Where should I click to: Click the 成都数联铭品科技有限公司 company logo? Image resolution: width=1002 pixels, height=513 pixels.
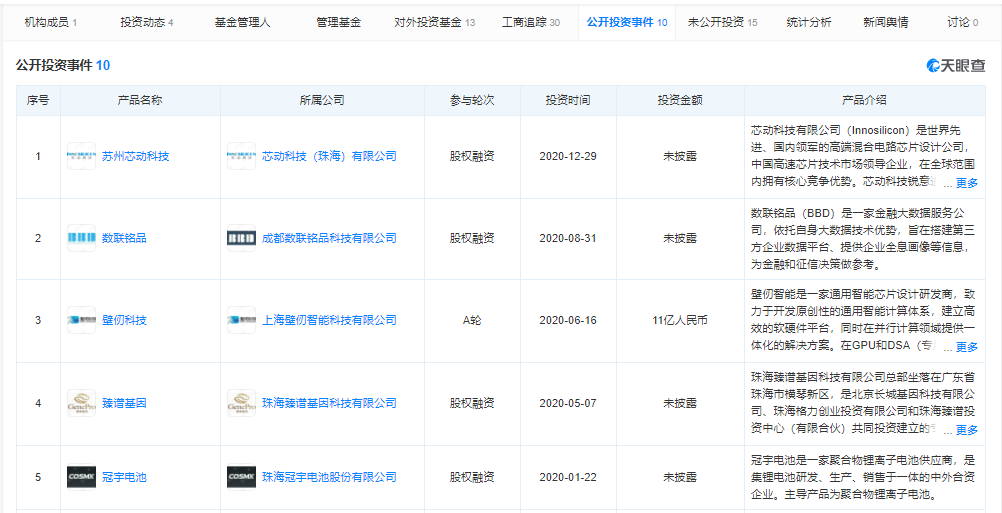pos(242,238)
